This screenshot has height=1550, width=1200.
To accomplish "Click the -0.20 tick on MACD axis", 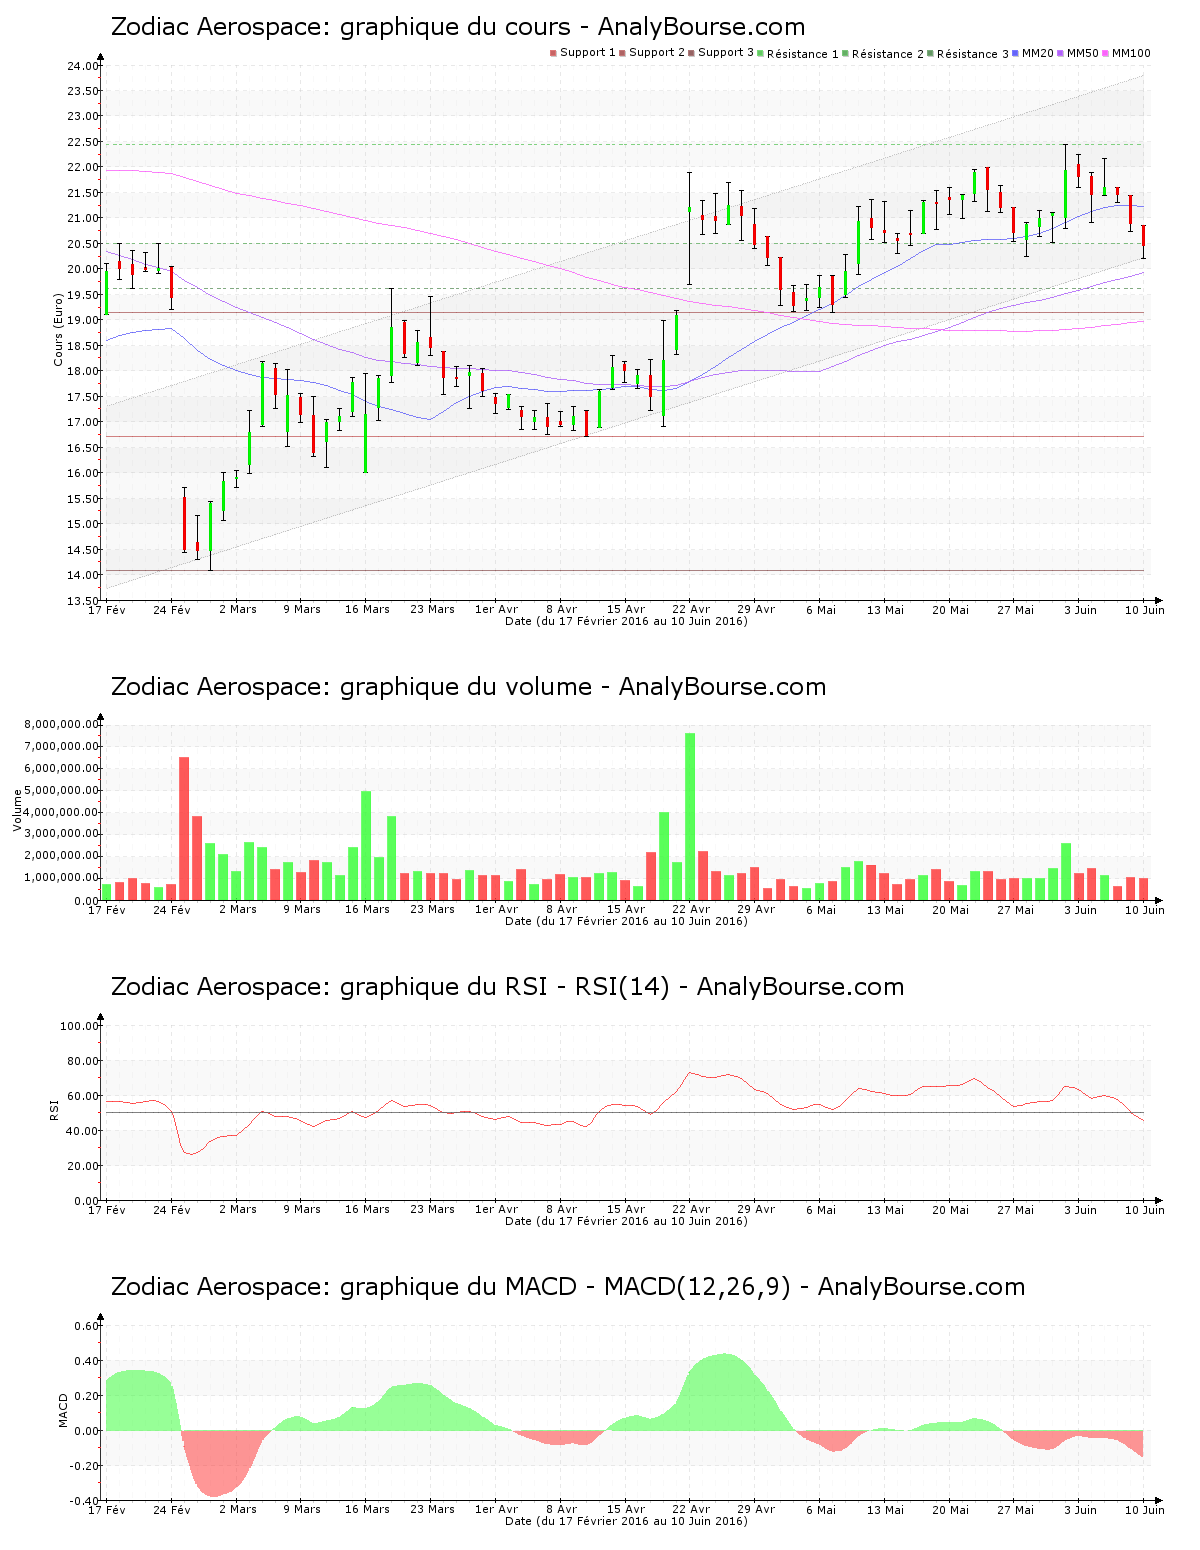I will 85,1466.
